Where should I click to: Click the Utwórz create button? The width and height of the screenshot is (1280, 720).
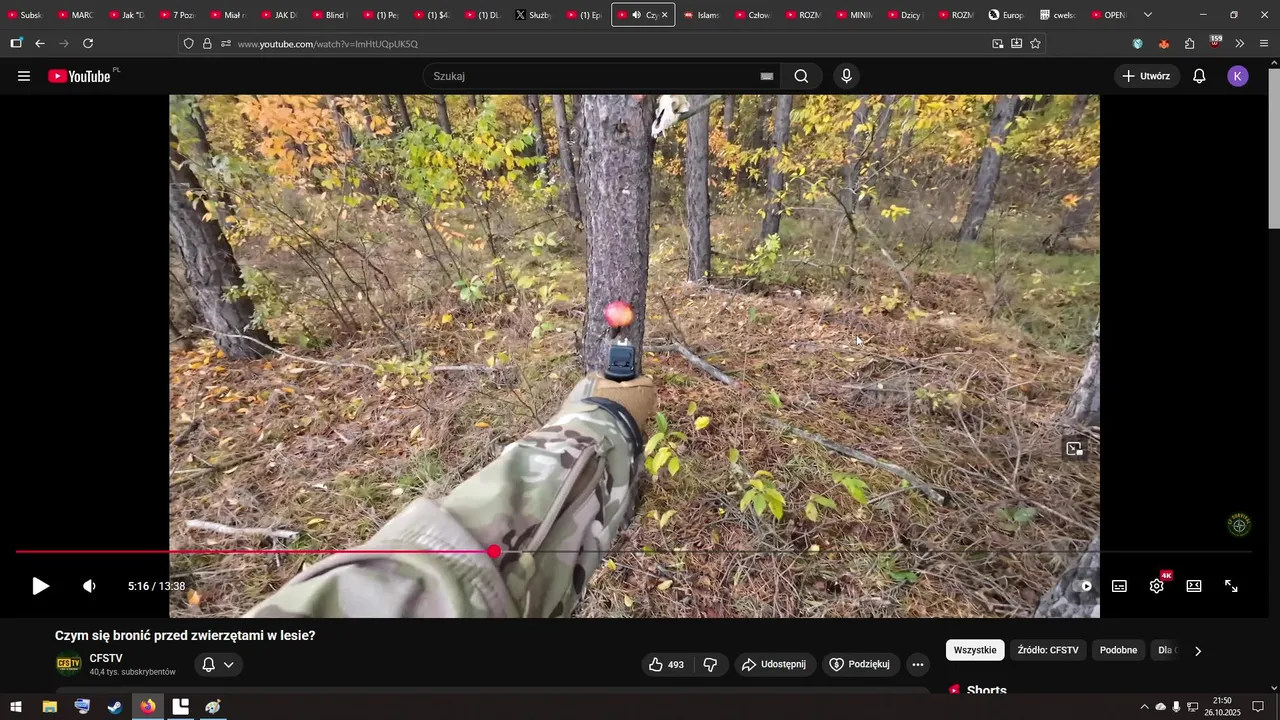pyautogui.click(x=1146, y=76)
